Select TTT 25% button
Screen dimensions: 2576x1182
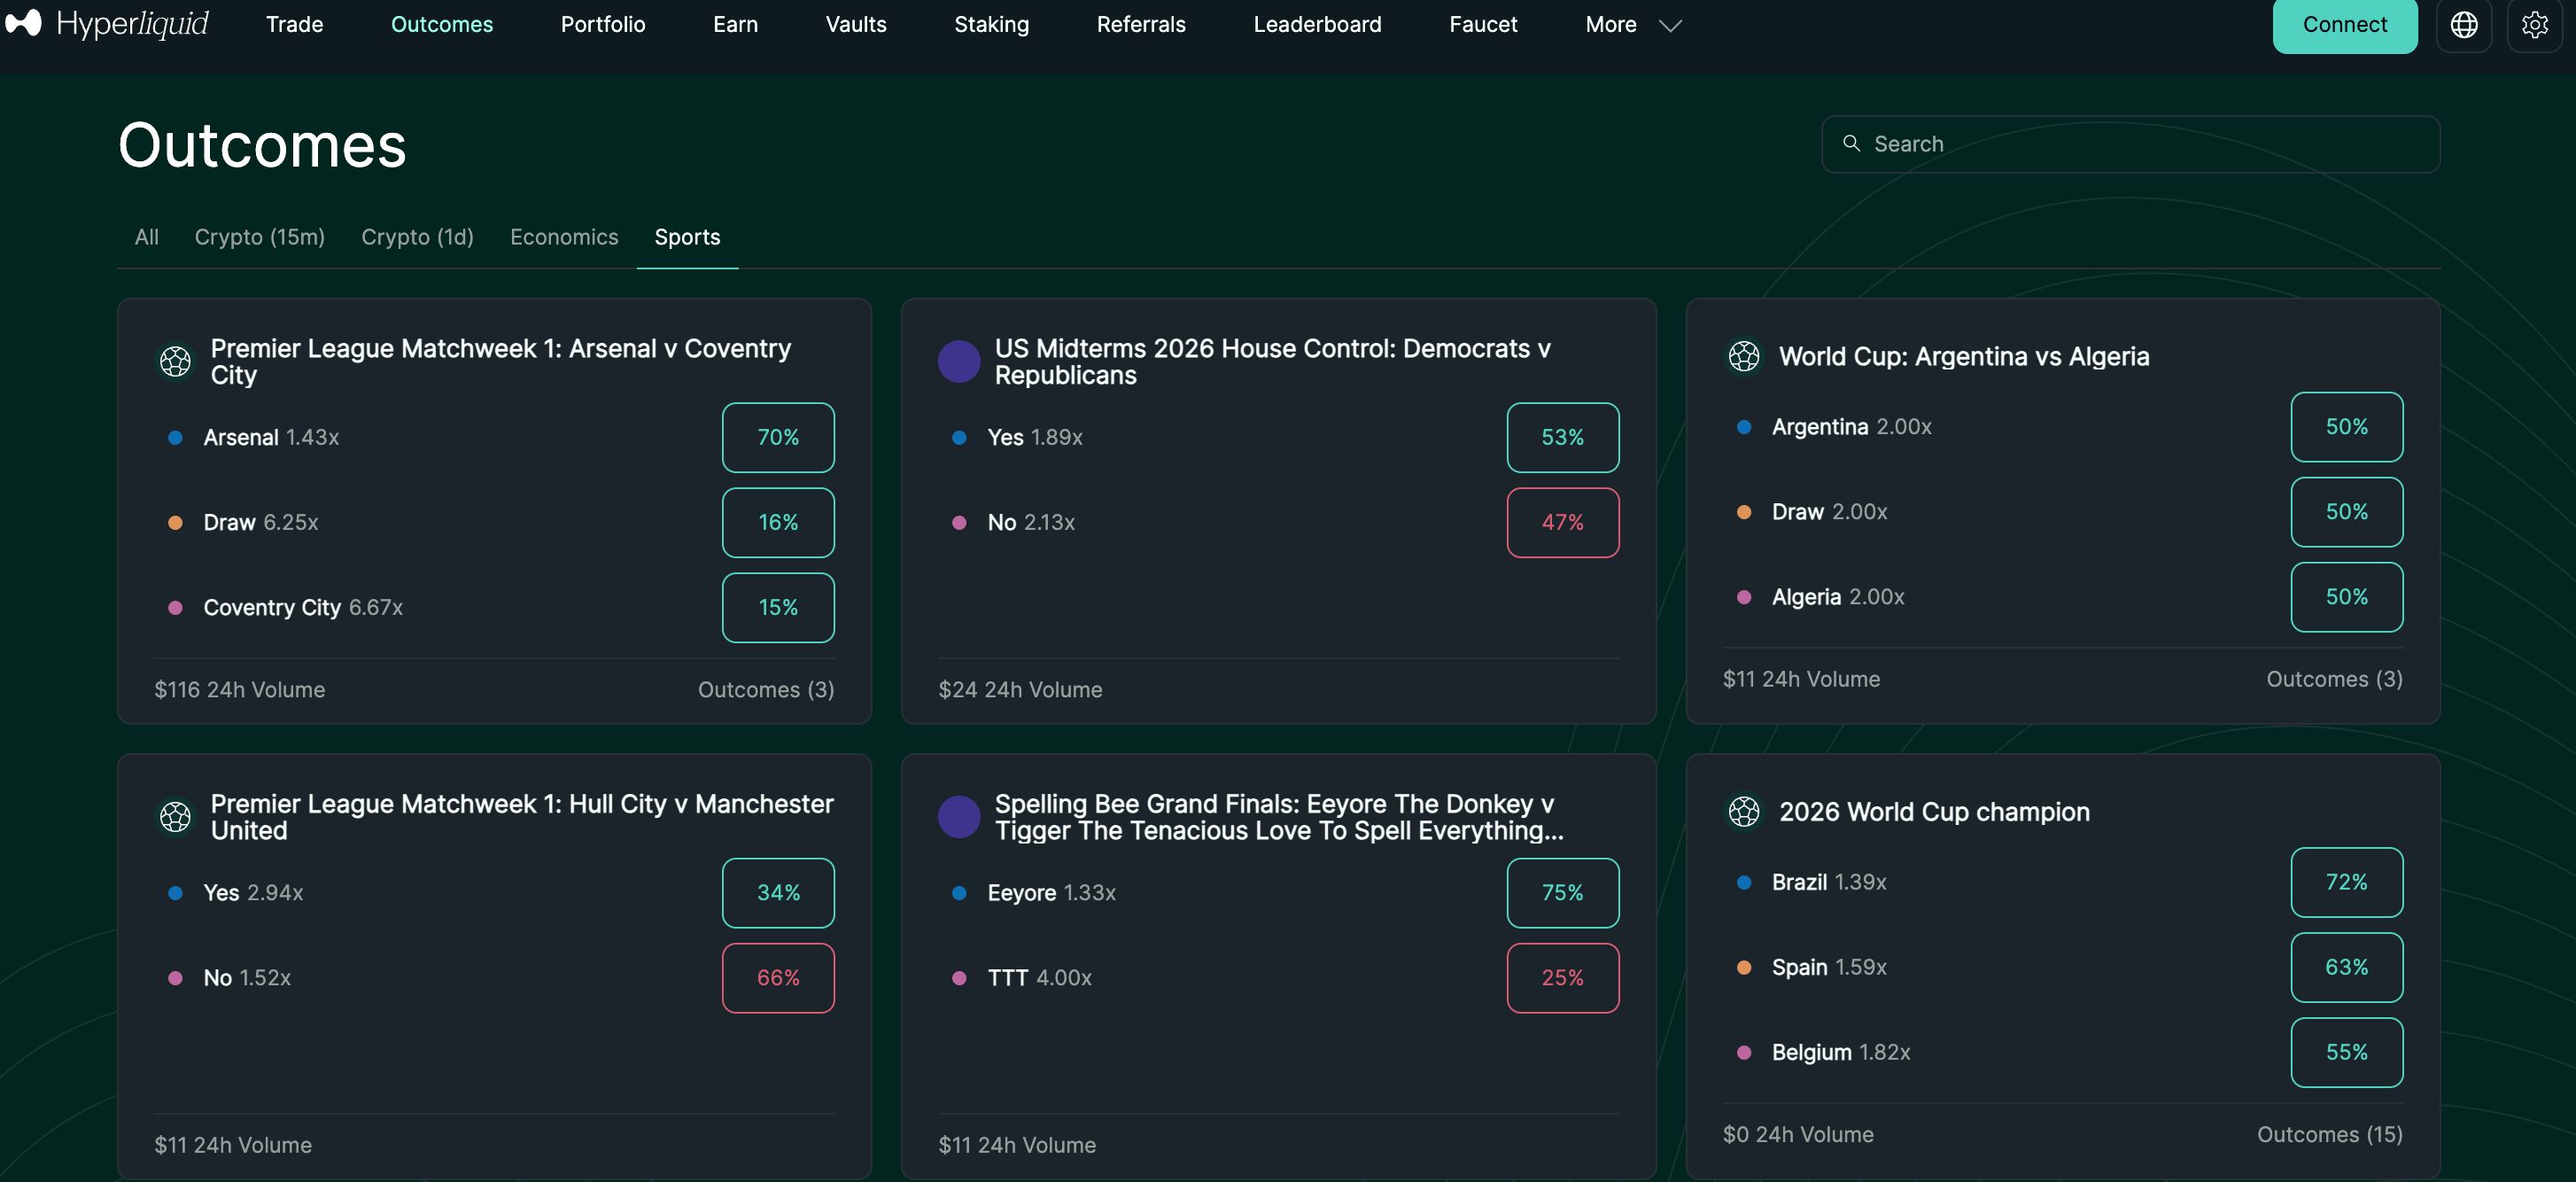[x=1562, y=978]
